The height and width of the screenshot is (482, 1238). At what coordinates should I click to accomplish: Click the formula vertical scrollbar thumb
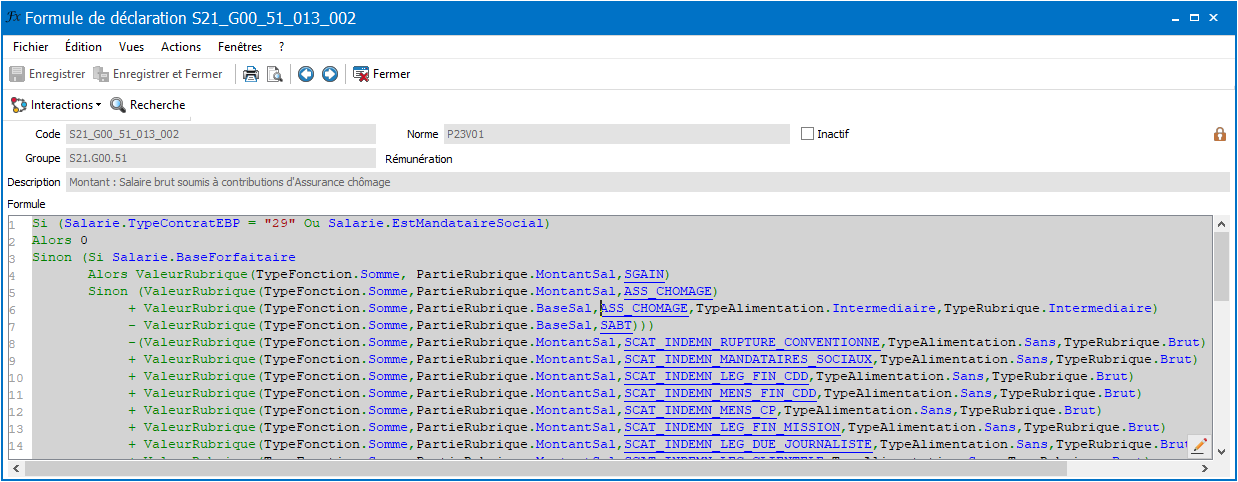1221,266
